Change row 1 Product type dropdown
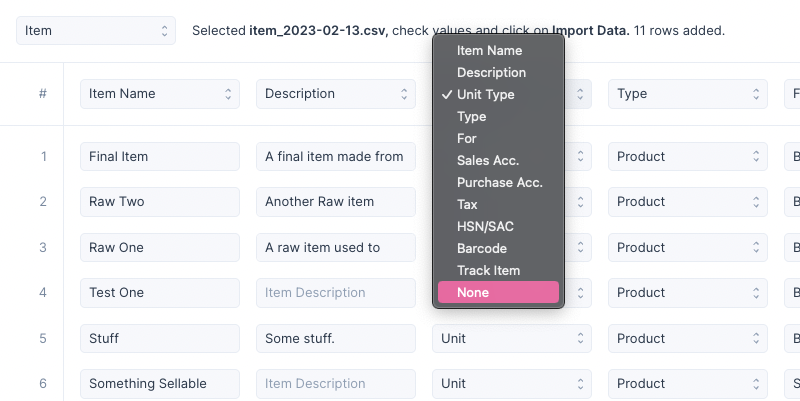This screenshot has width=800, height=401. [x=688, y=156]
